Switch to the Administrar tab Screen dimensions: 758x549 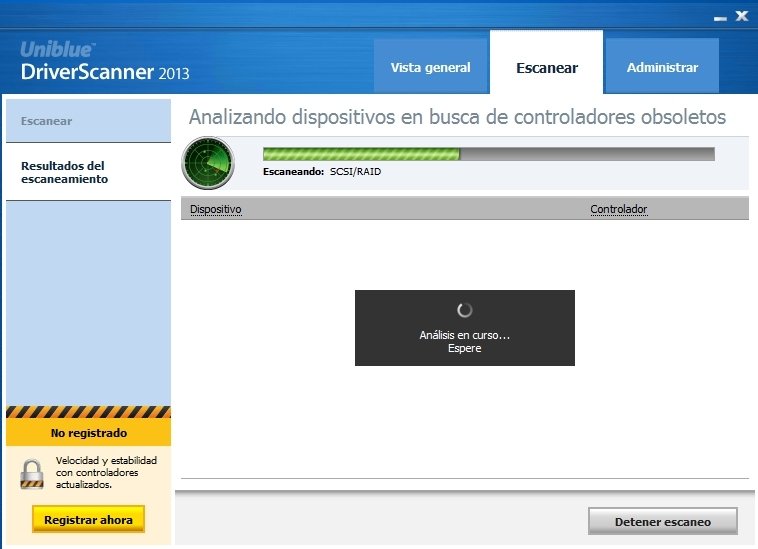tap(662, 66)
